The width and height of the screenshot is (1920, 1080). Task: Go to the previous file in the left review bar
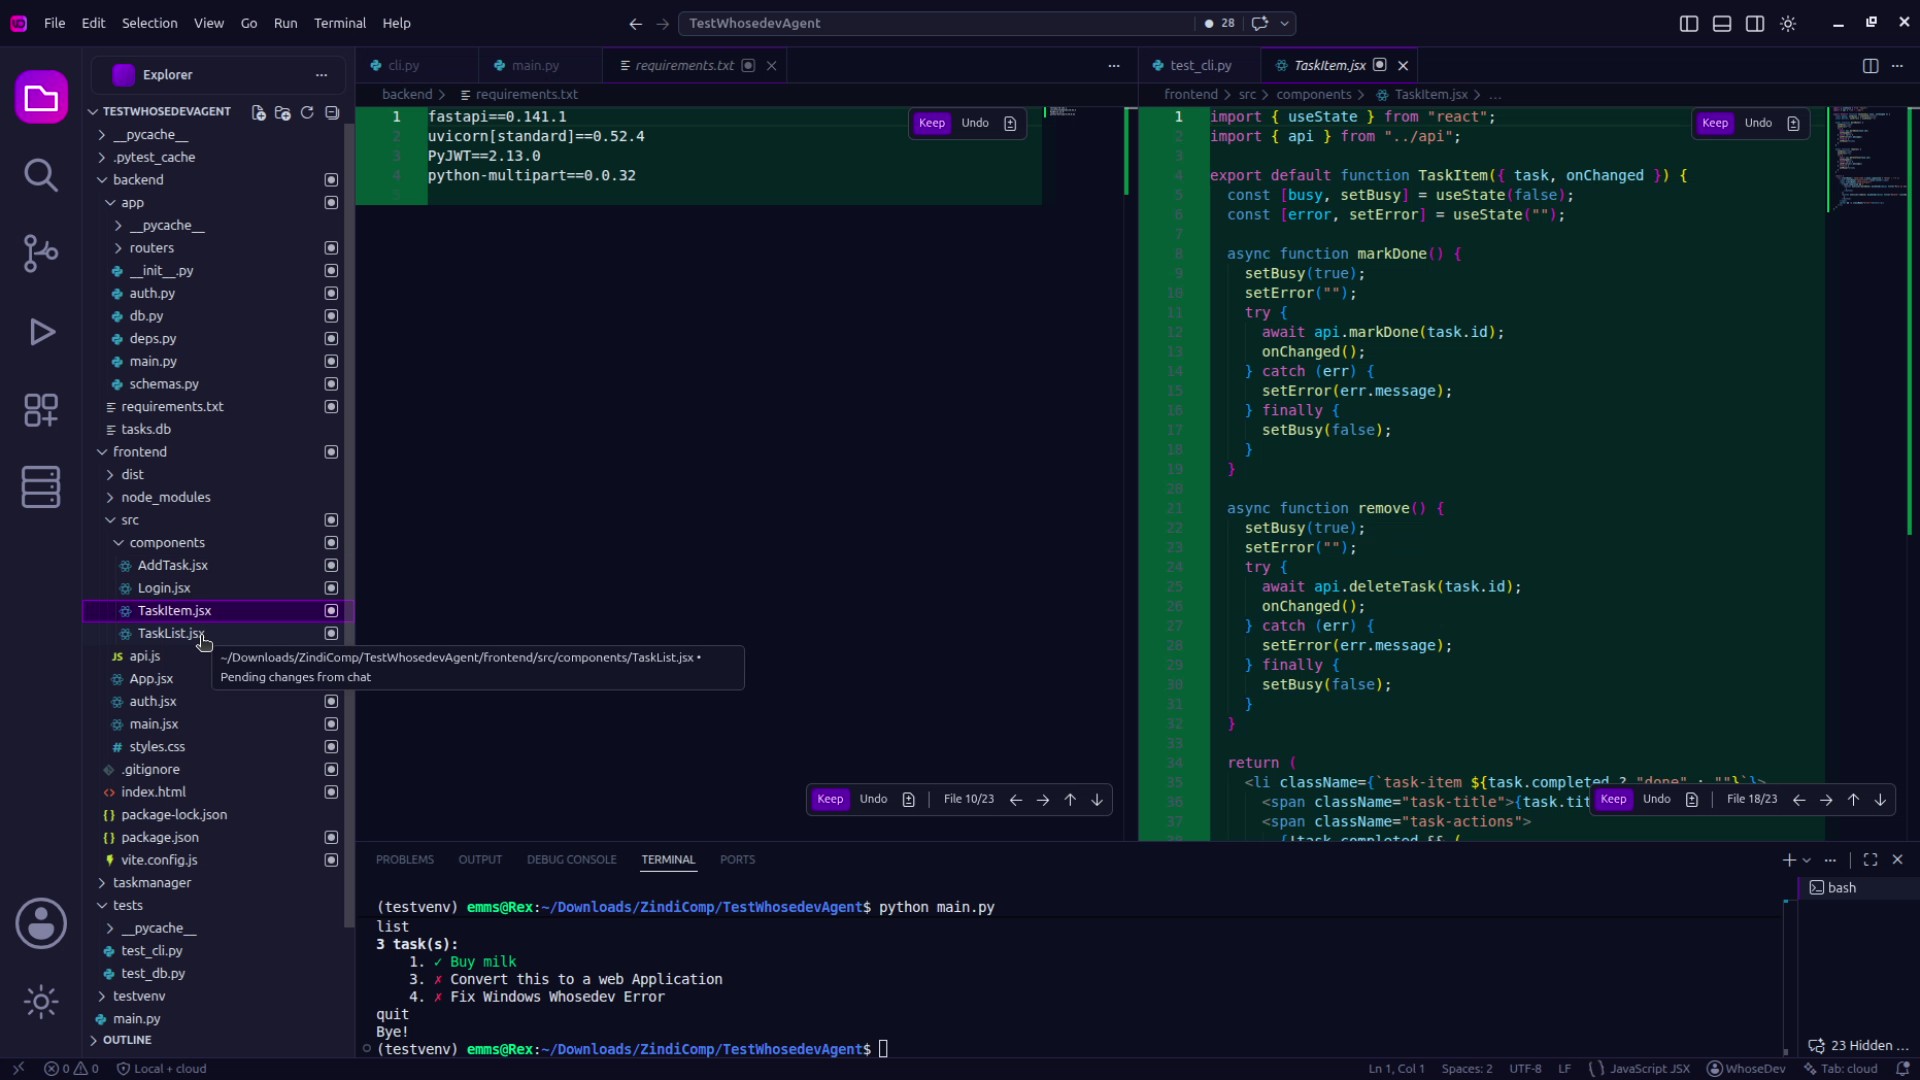(1016, 800)
